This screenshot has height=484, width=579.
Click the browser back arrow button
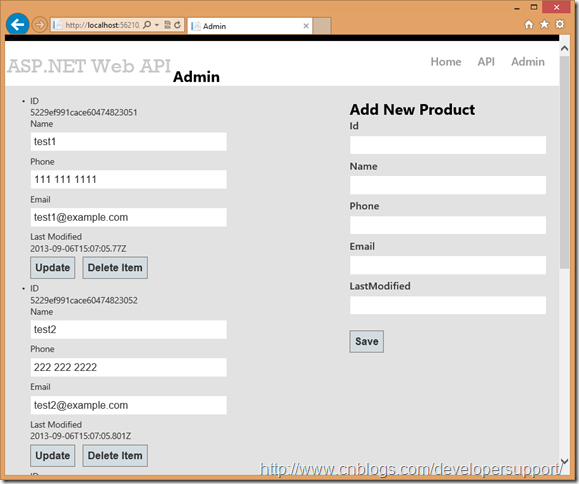(17, 24)
